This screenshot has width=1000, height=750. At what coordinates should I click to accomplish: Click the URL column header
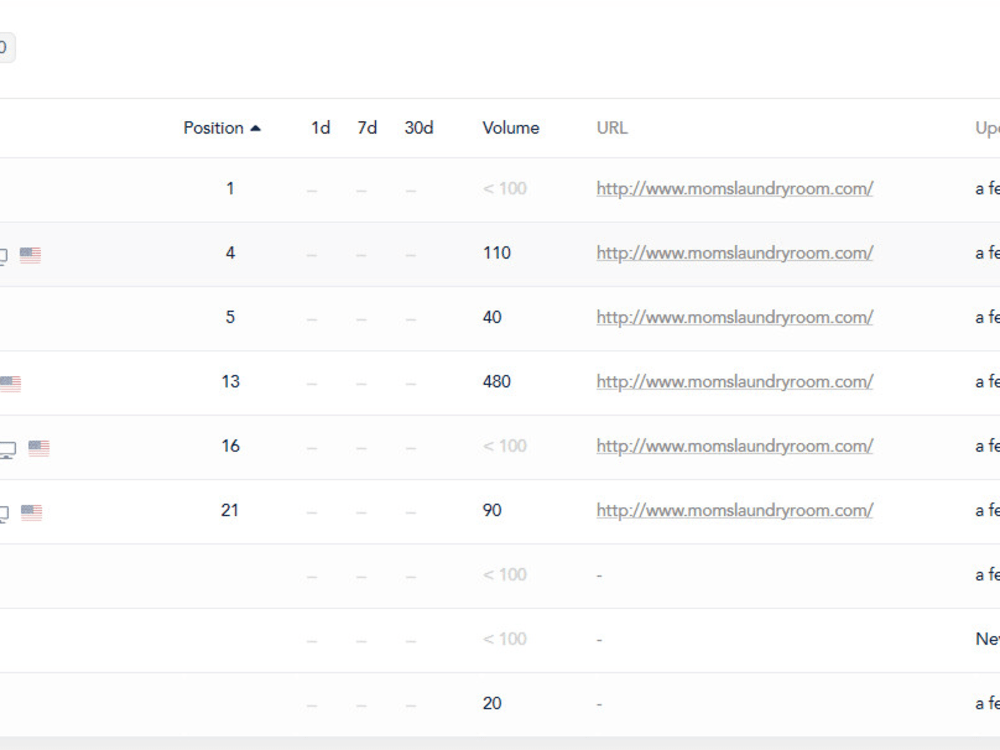click(612, 128)
